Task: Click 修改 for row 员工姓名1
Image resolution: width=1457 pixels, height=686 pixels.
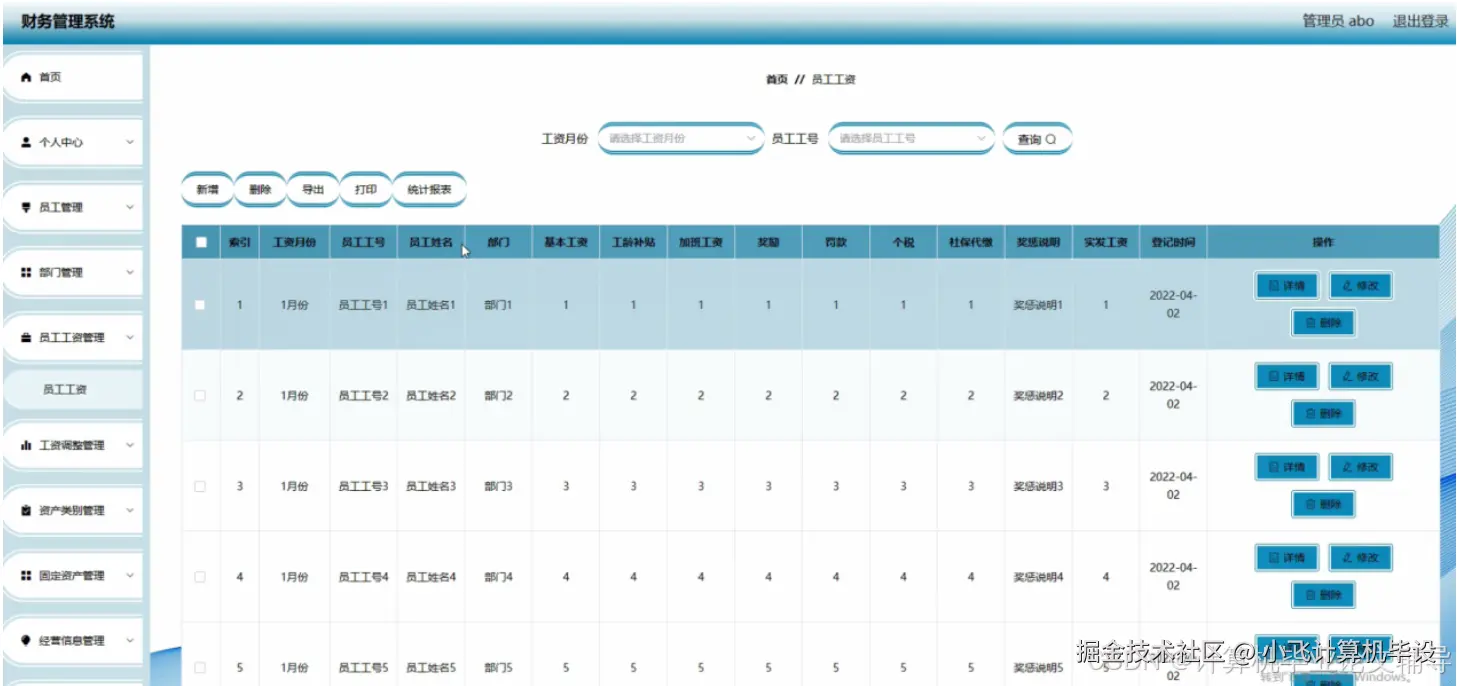Action: click(1360, 286)
